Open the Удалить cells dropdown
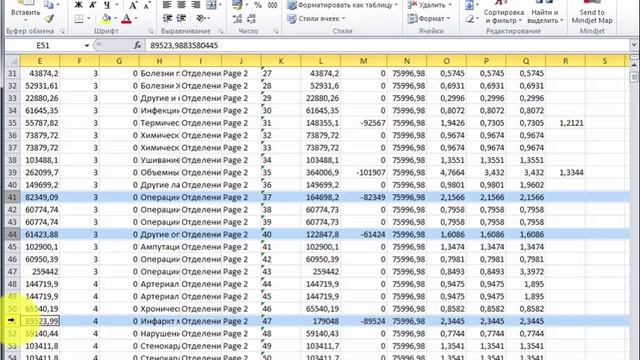 tap(430, 5)
